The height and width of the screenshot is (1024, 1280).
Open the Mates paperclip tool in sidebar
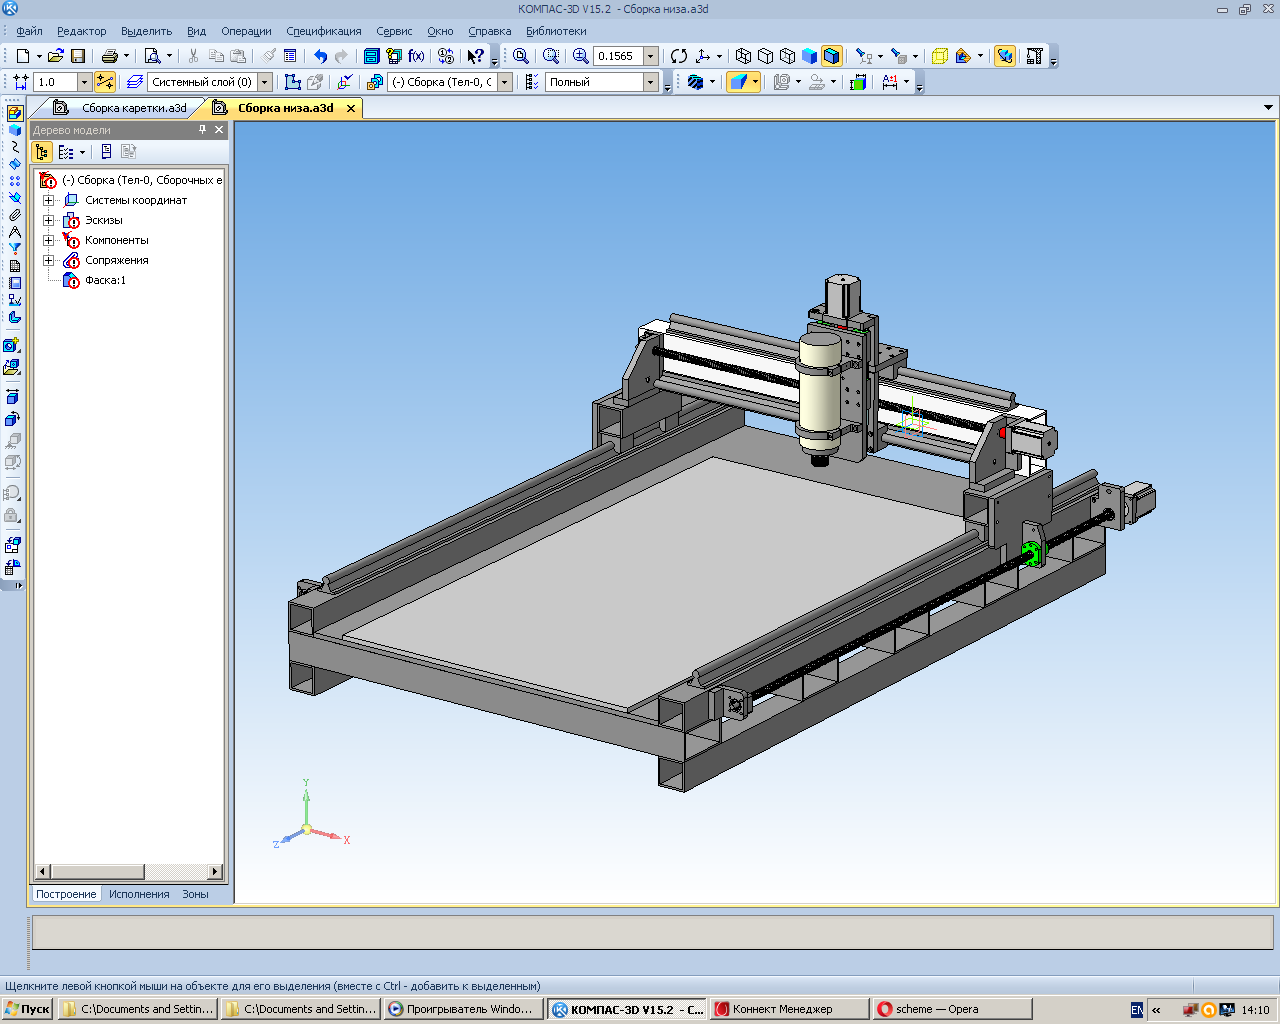pyautogui.click(x=14, y=215)
